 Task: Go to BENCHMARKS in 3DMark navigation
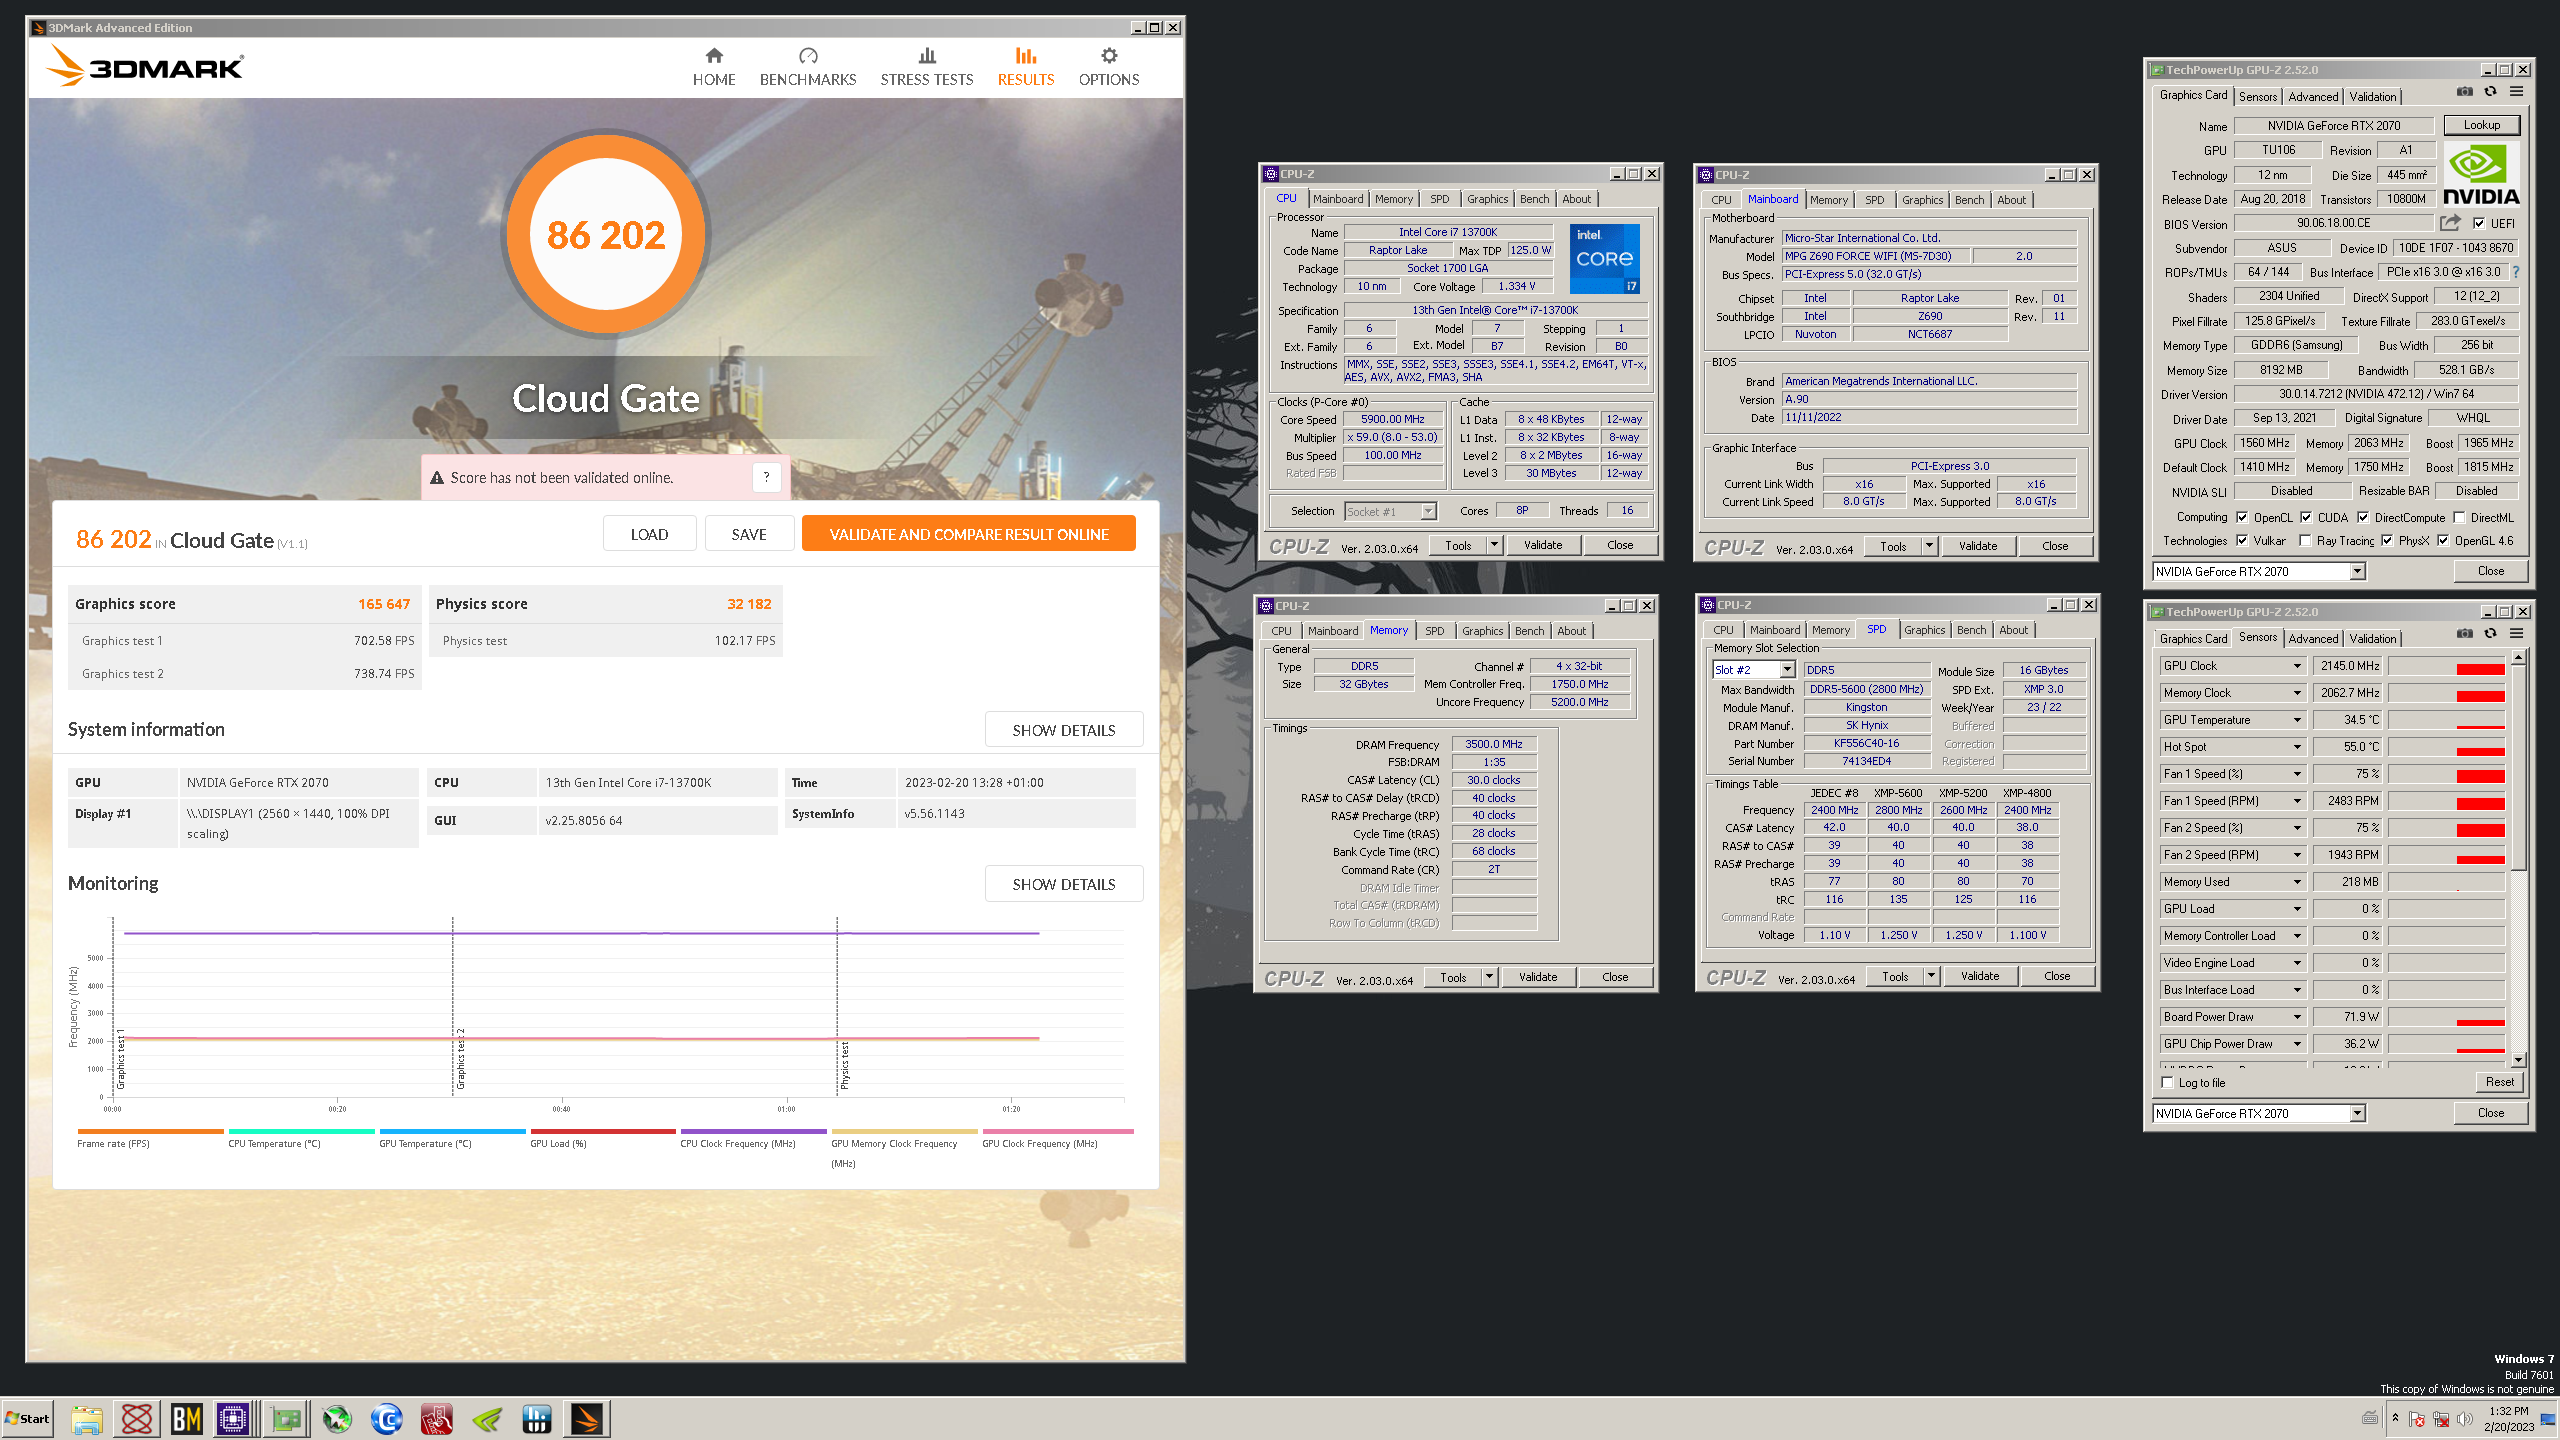807,67
